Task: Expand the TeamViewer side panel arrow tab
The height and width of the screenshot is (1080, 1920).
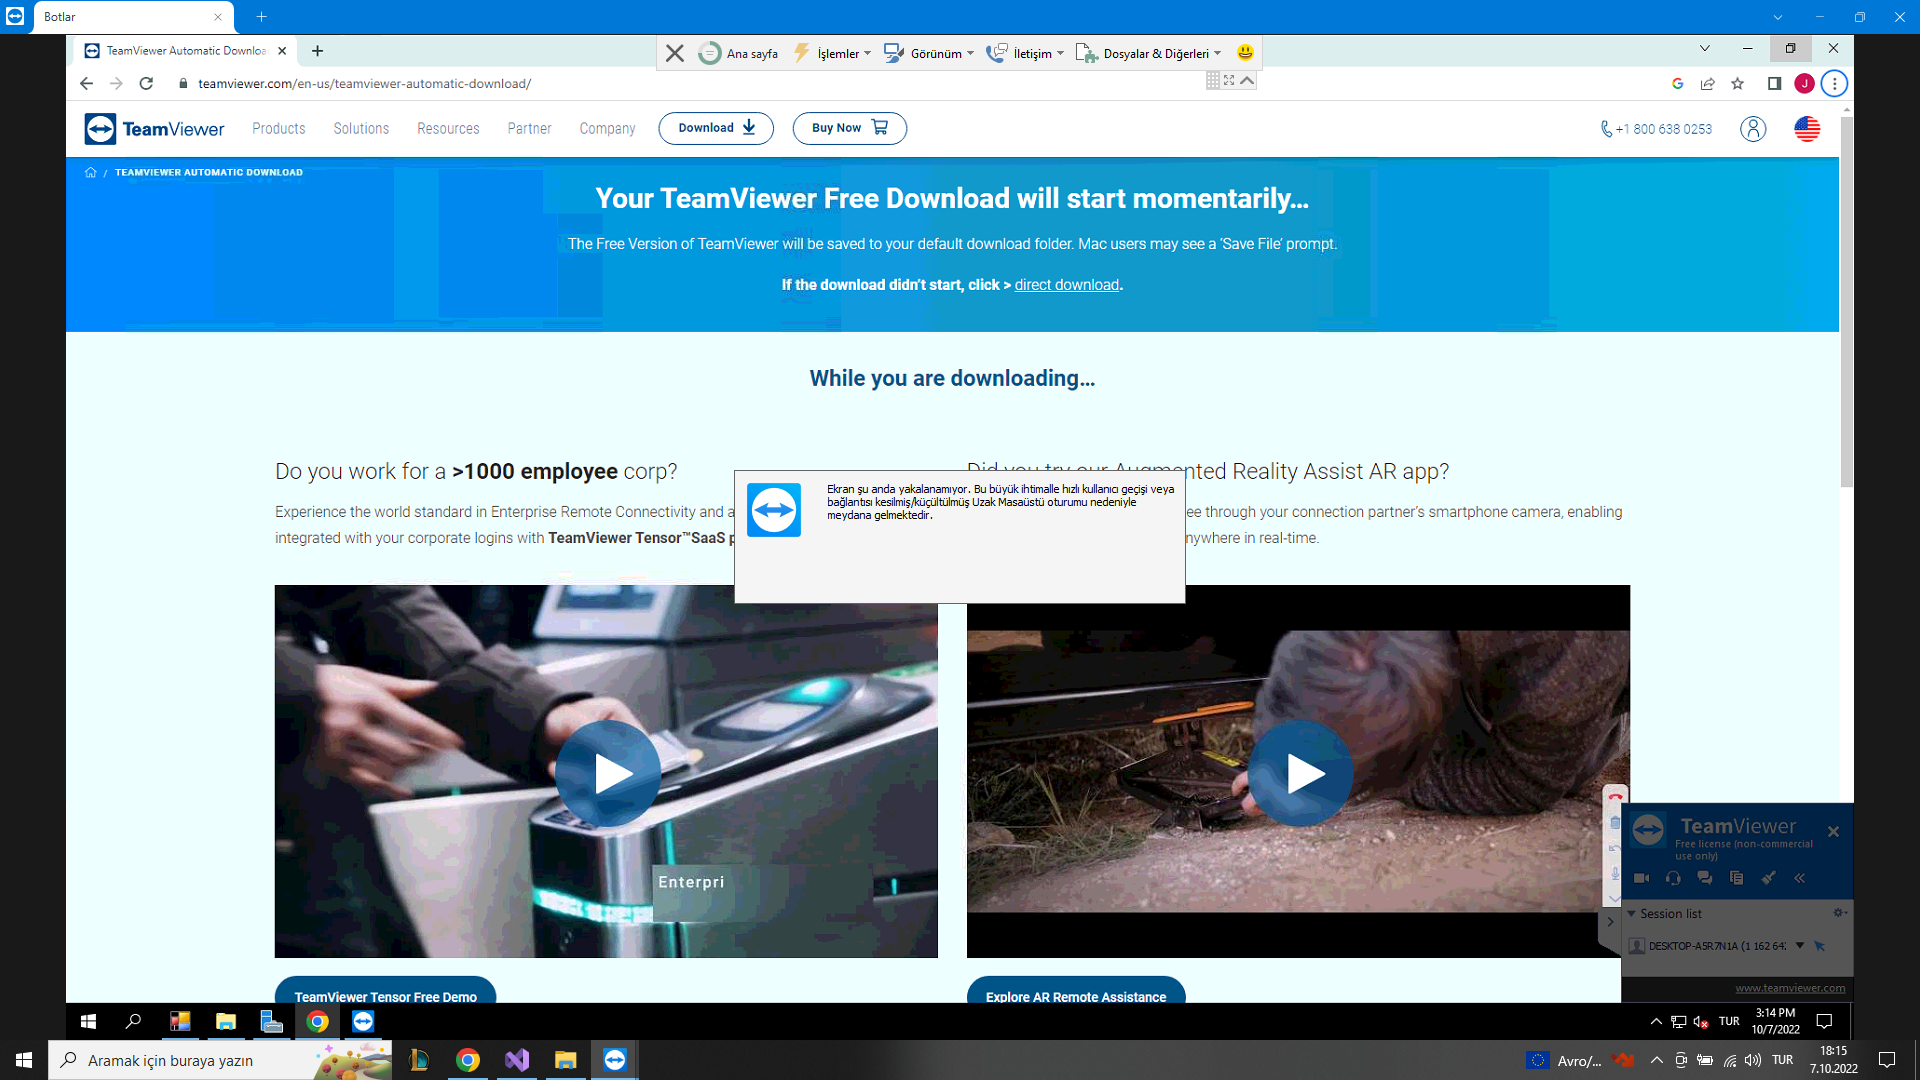Action: click(x=1610, y=922)
